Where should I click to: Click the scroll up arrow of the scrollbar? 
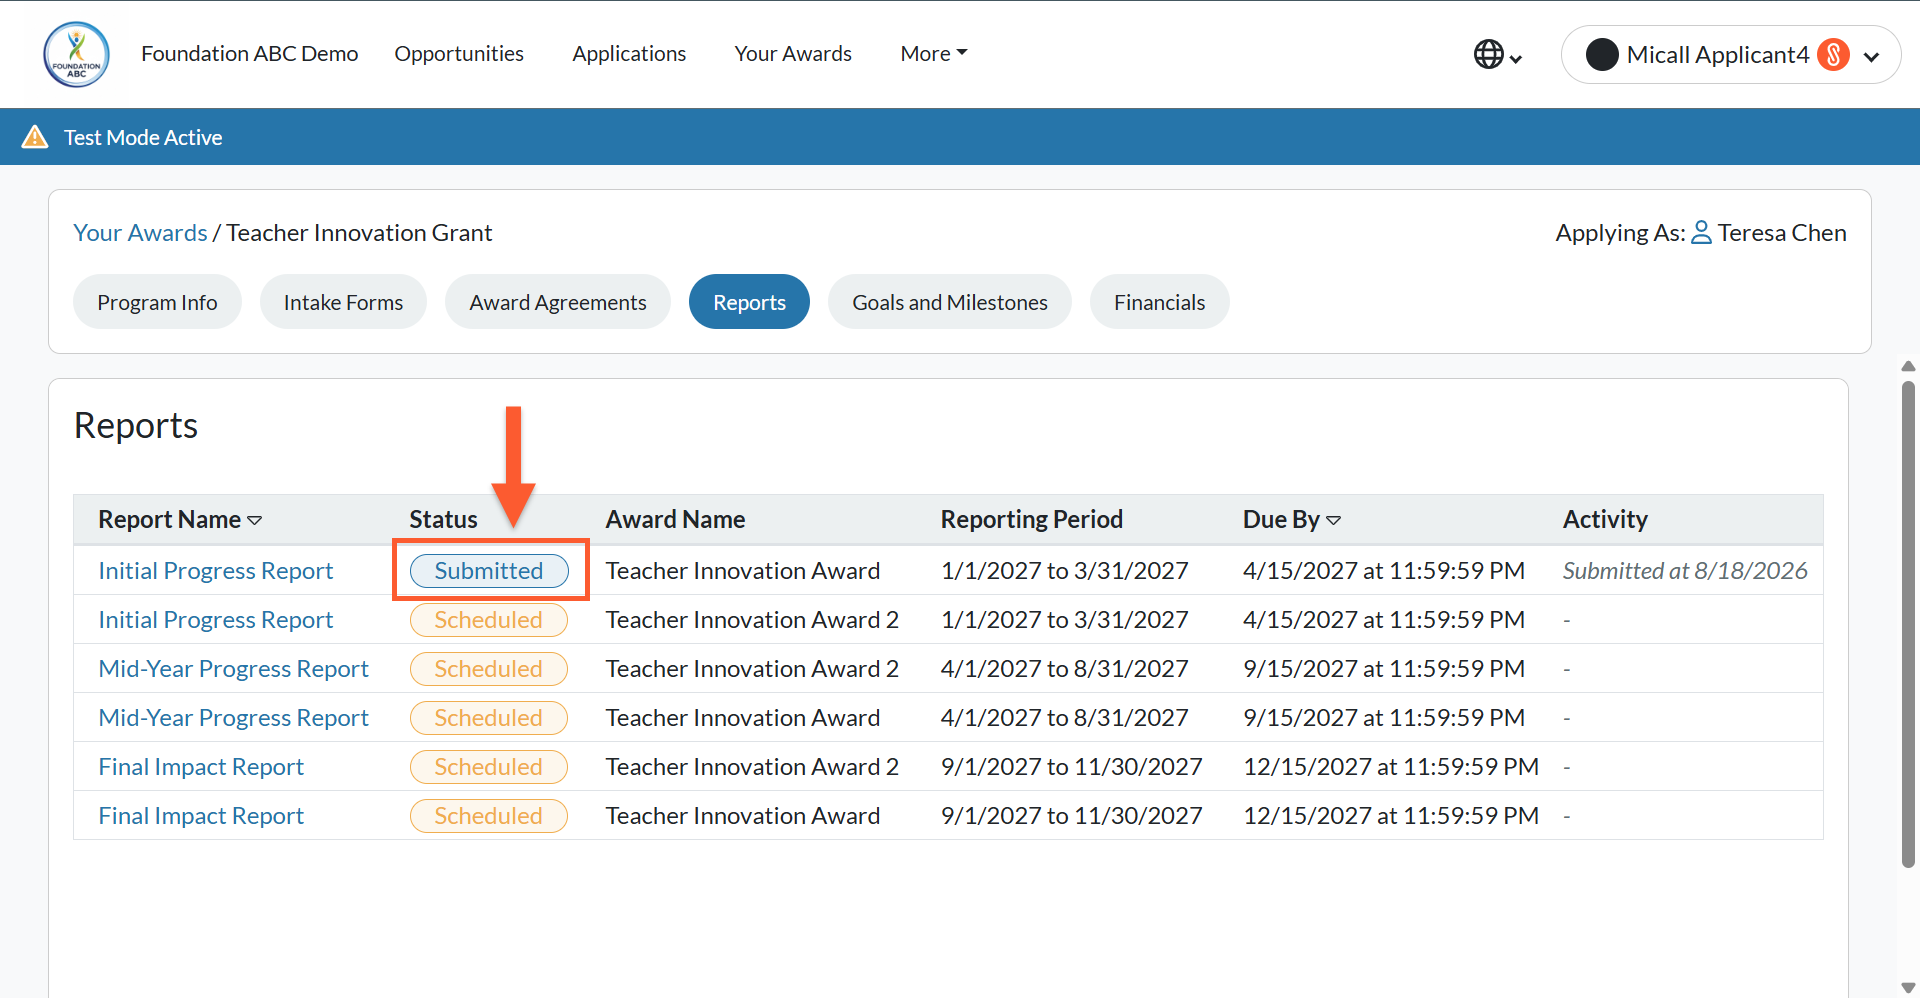1908,367
